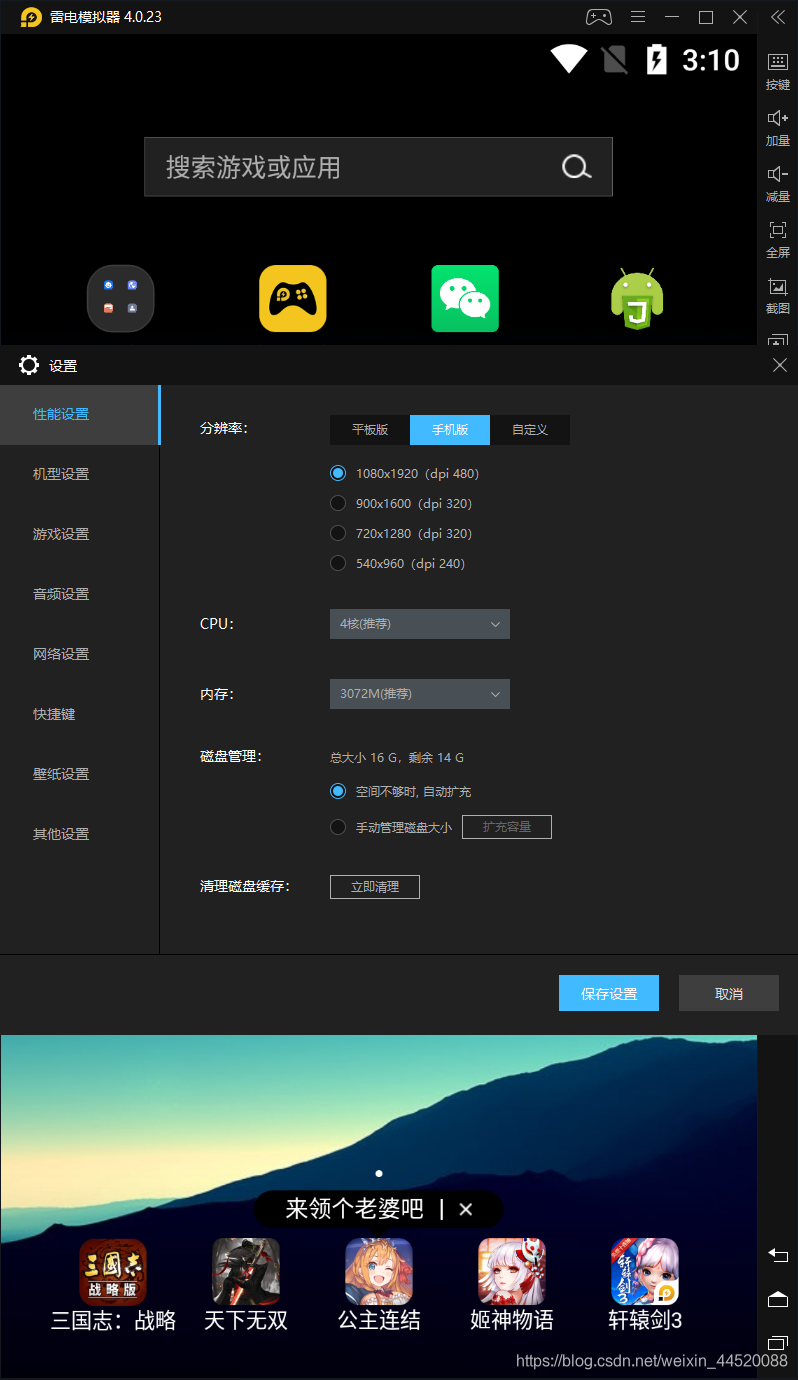Click the Android back arrow icon
The image size is (798, 1380).
pyautogui.click(x=778, y=1254)
